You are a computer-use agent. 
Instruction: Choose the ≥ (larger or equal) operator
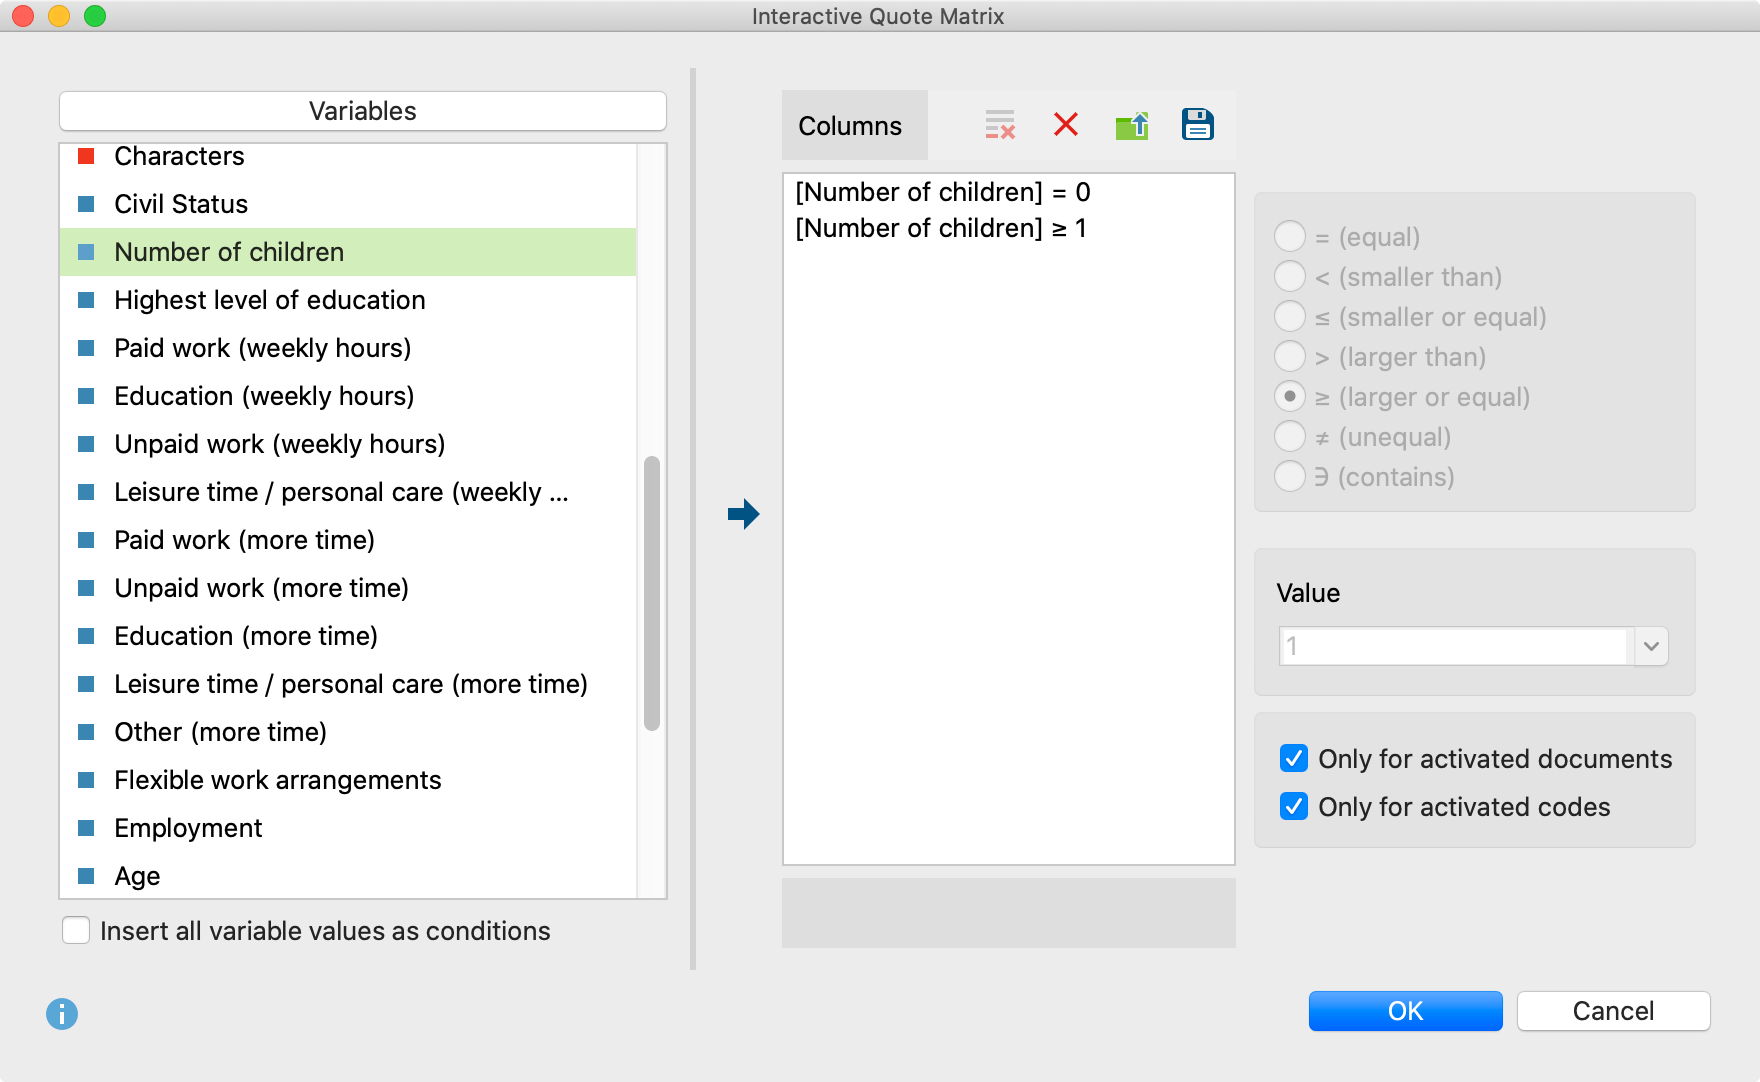pos(1290,397)
